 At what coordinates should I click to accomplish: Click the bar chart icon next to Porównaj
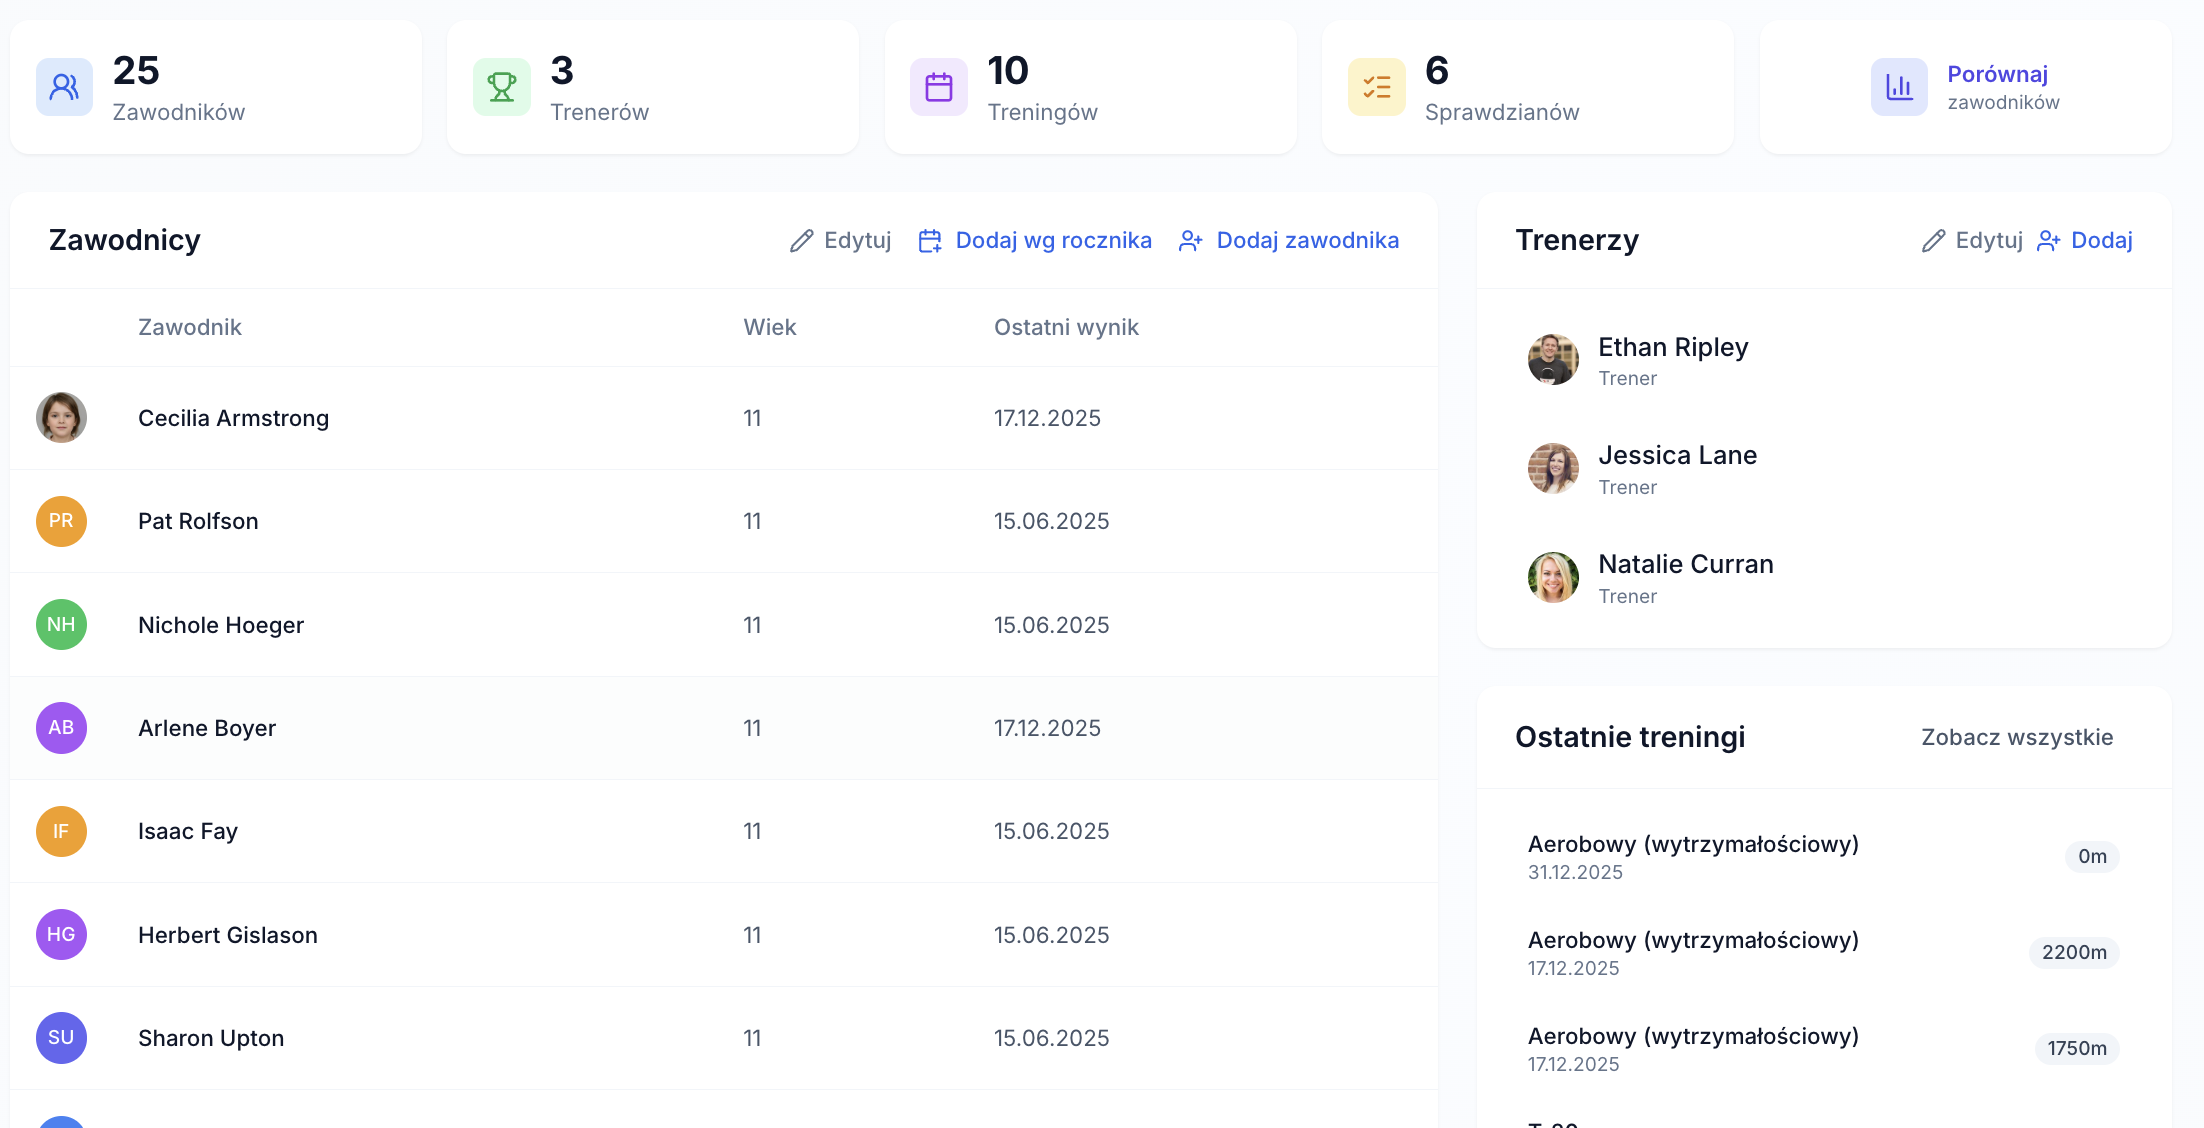click(1899, 87)
